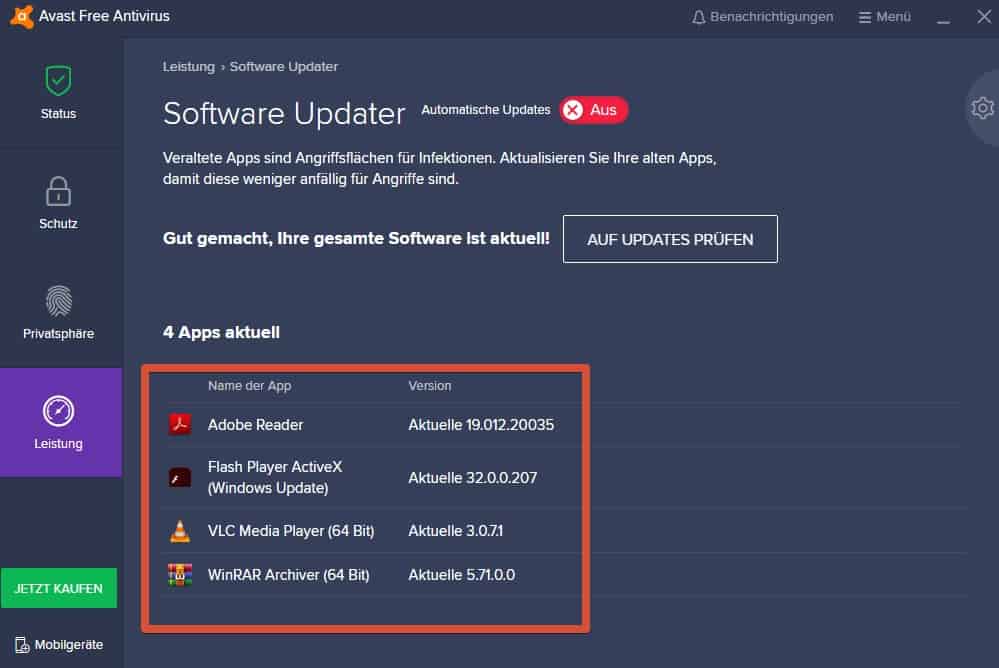The width and height of the screenshot is (999, 668).
Task: Click the Avast logo in title bar
Action: point(21,16)
